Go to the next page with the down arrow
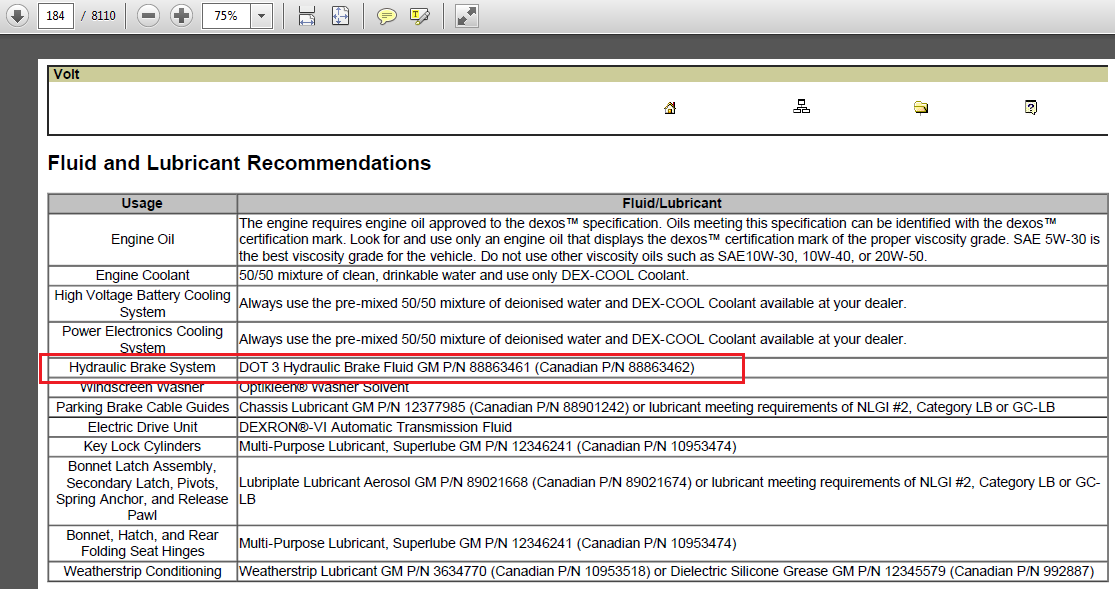 (x=18, y=16)
